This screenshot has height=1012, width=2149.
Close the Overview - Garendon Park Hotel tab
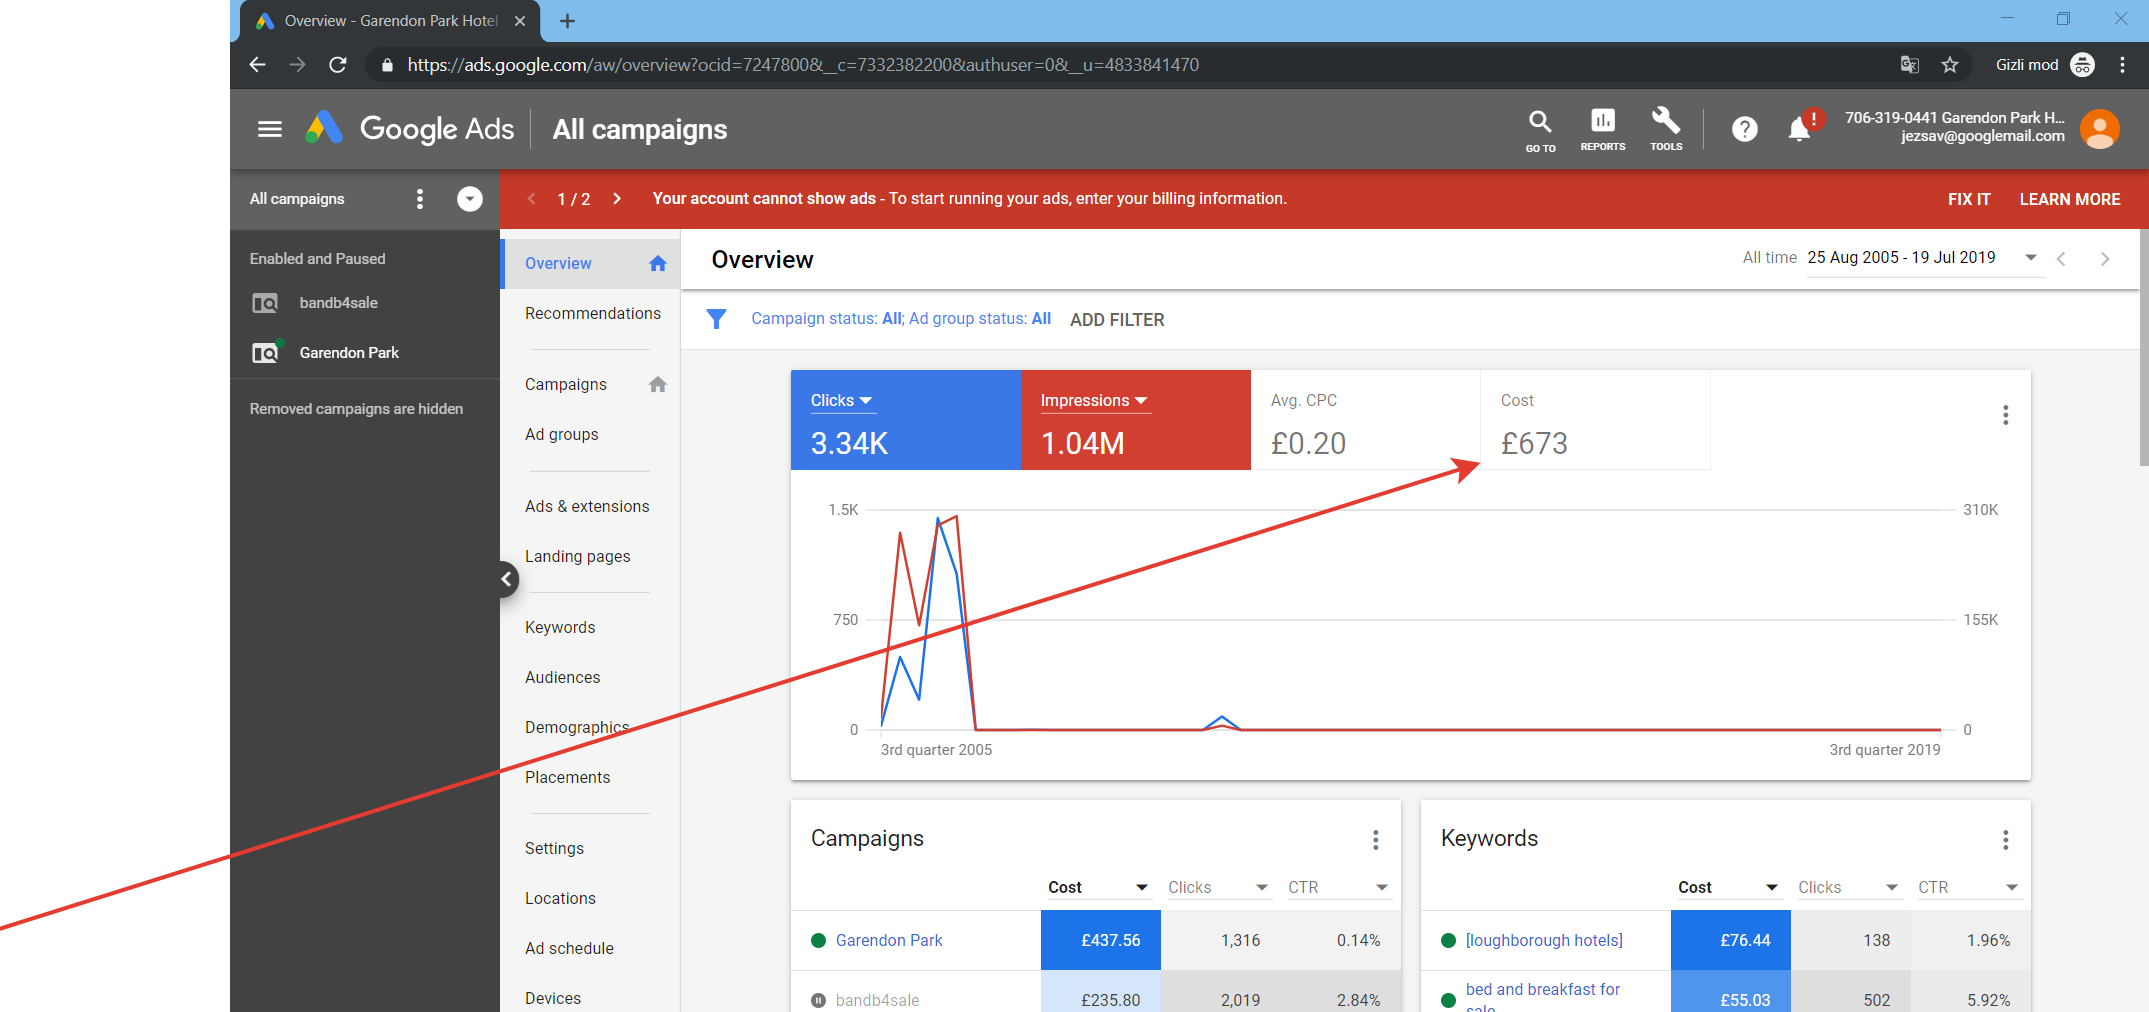(x=520, y=21)
